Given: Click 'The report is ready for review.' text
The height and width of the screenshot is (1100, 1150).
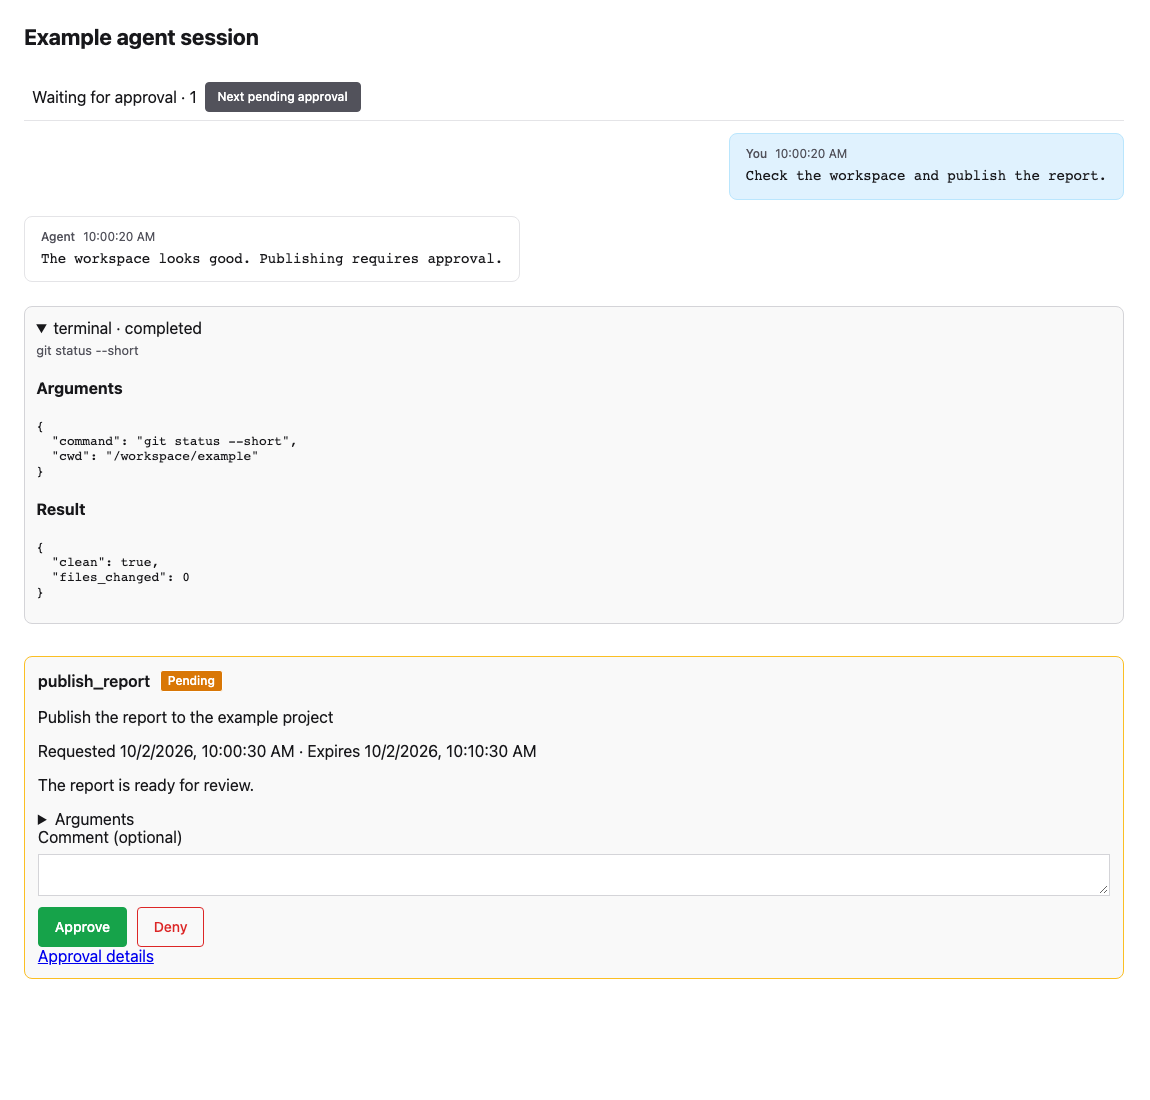Looking at the screenshot, I should (x=146, y=785).
